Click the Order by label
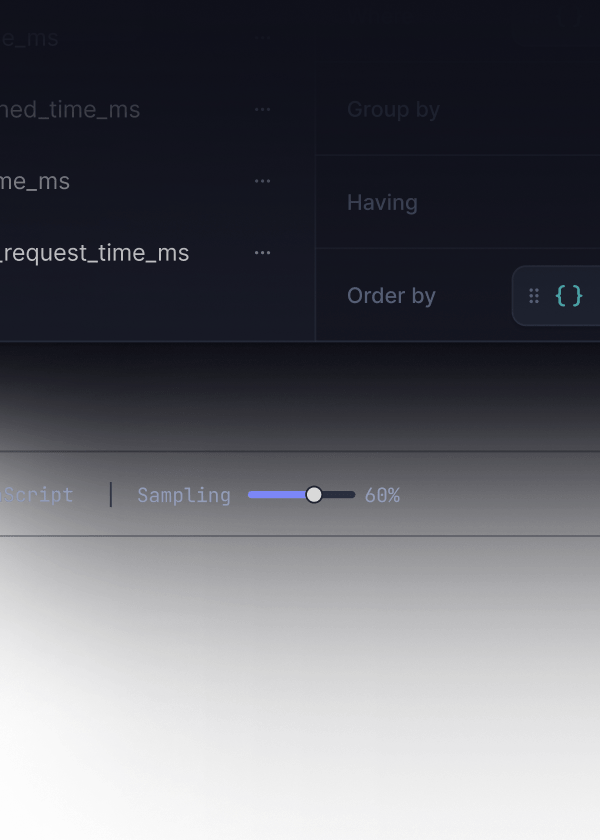The height and width of the screenshot is (840, 600). pyautogui.click(x=391, y=296)
